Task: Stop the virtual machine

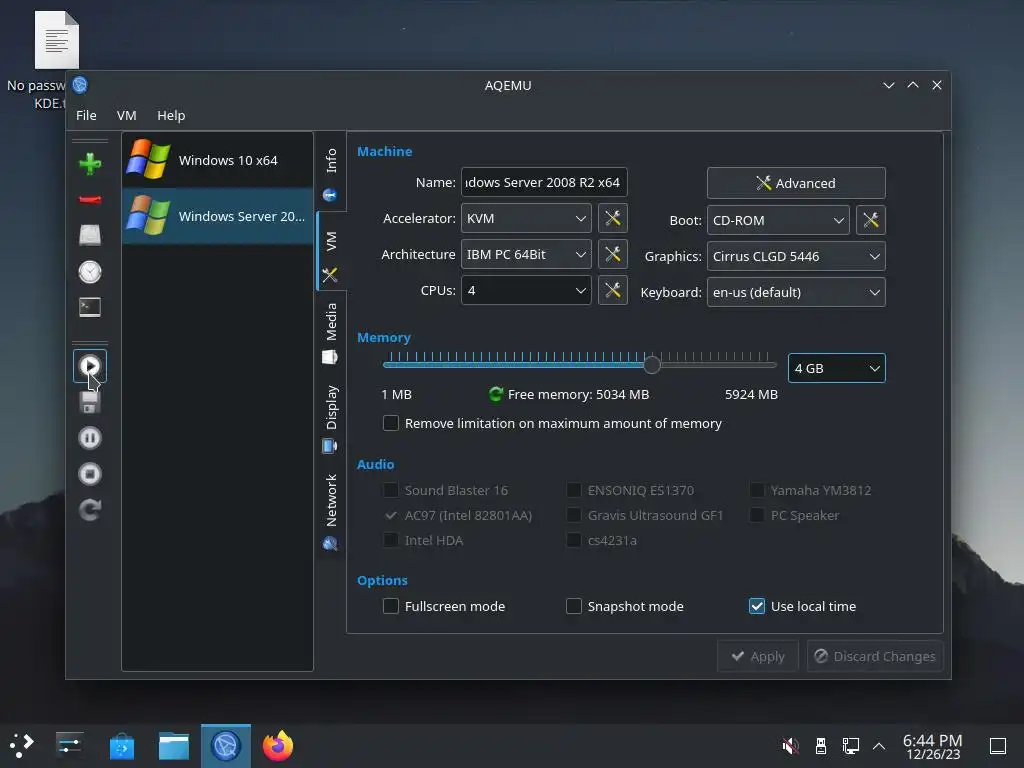Action: [x=90, y=473]
